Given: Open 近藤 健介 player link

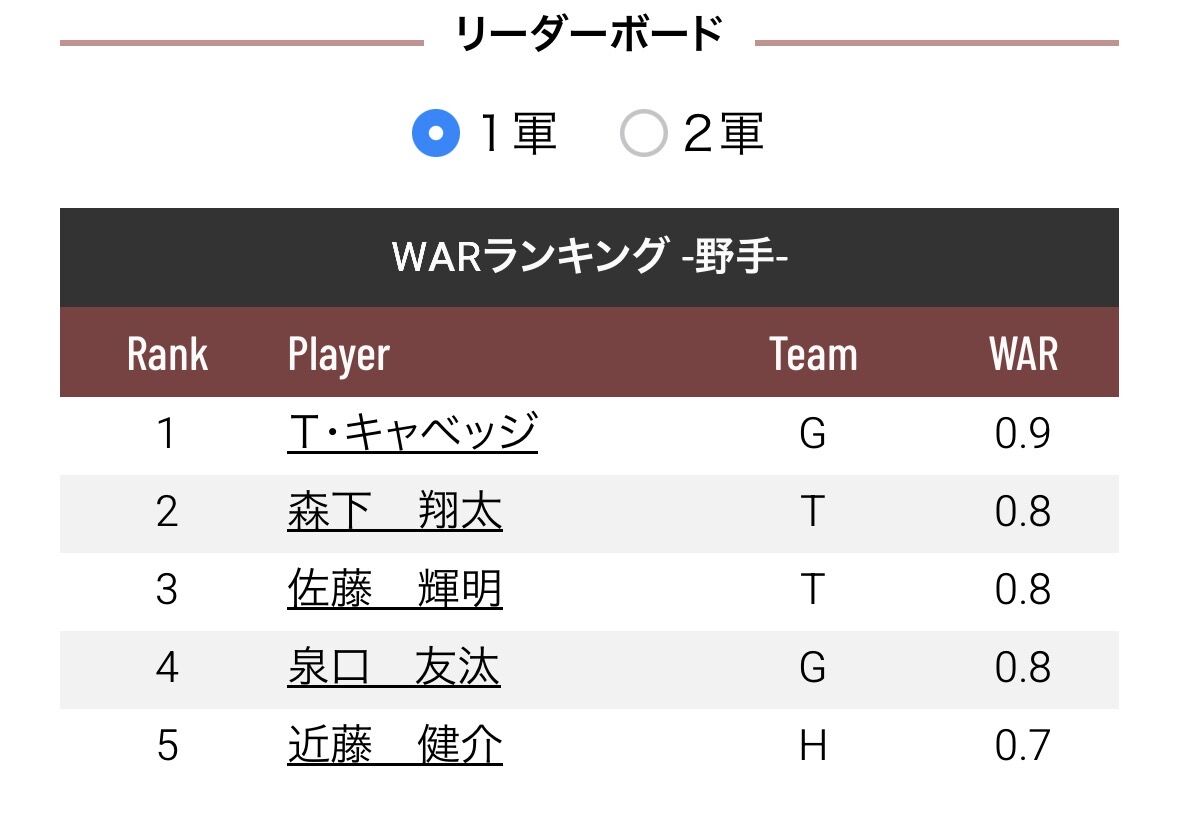Looking at the screenshot, I should tap(394, 746).
